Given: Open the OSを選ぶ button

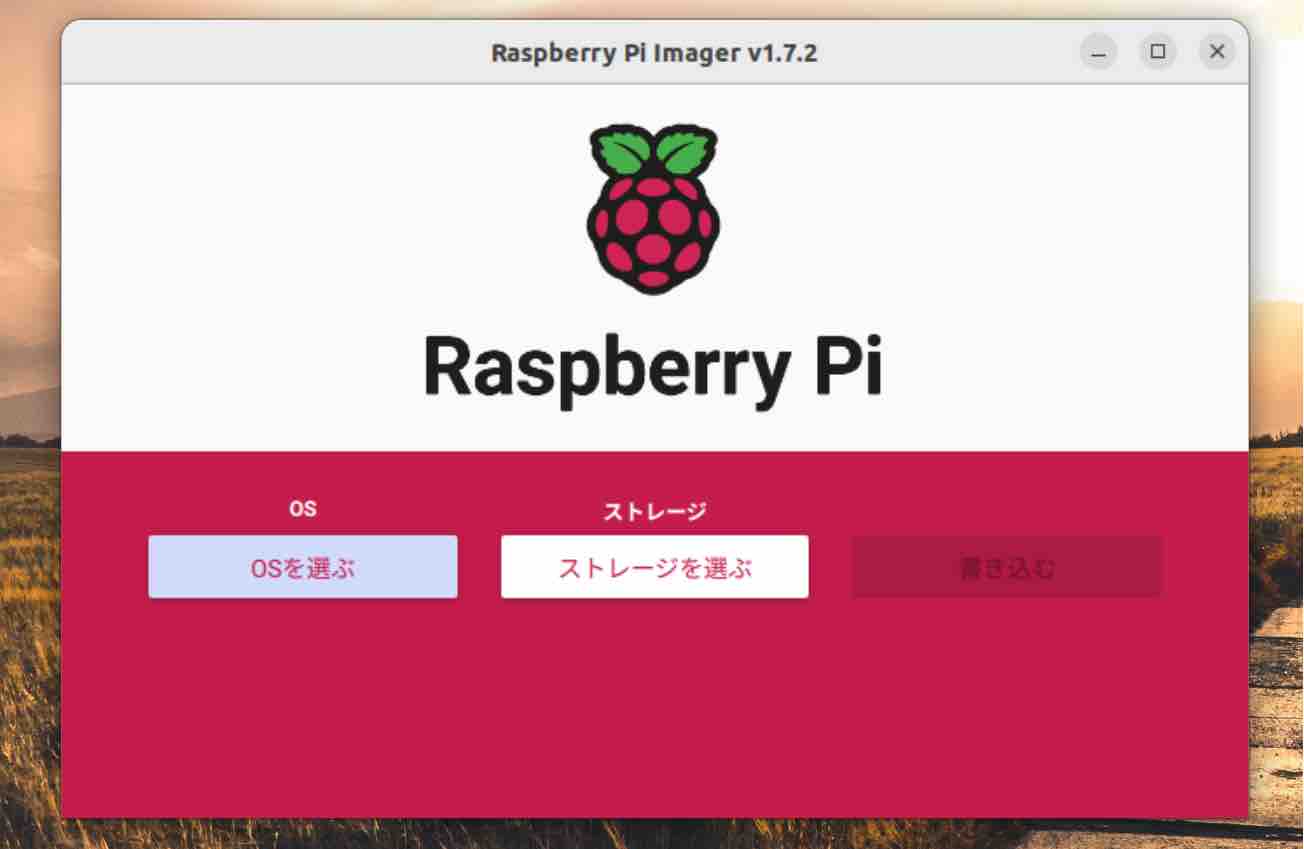Looking at the screenshot, I should (303, 567).
